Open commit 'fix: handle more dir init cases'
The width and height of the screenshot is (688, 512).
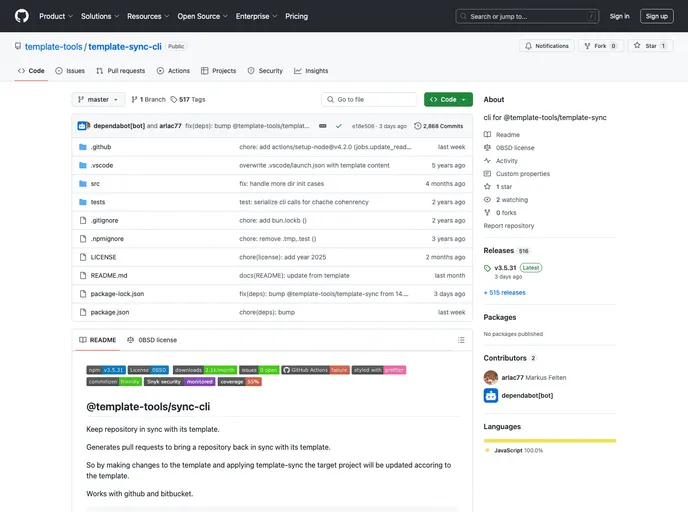click(281, 184)
